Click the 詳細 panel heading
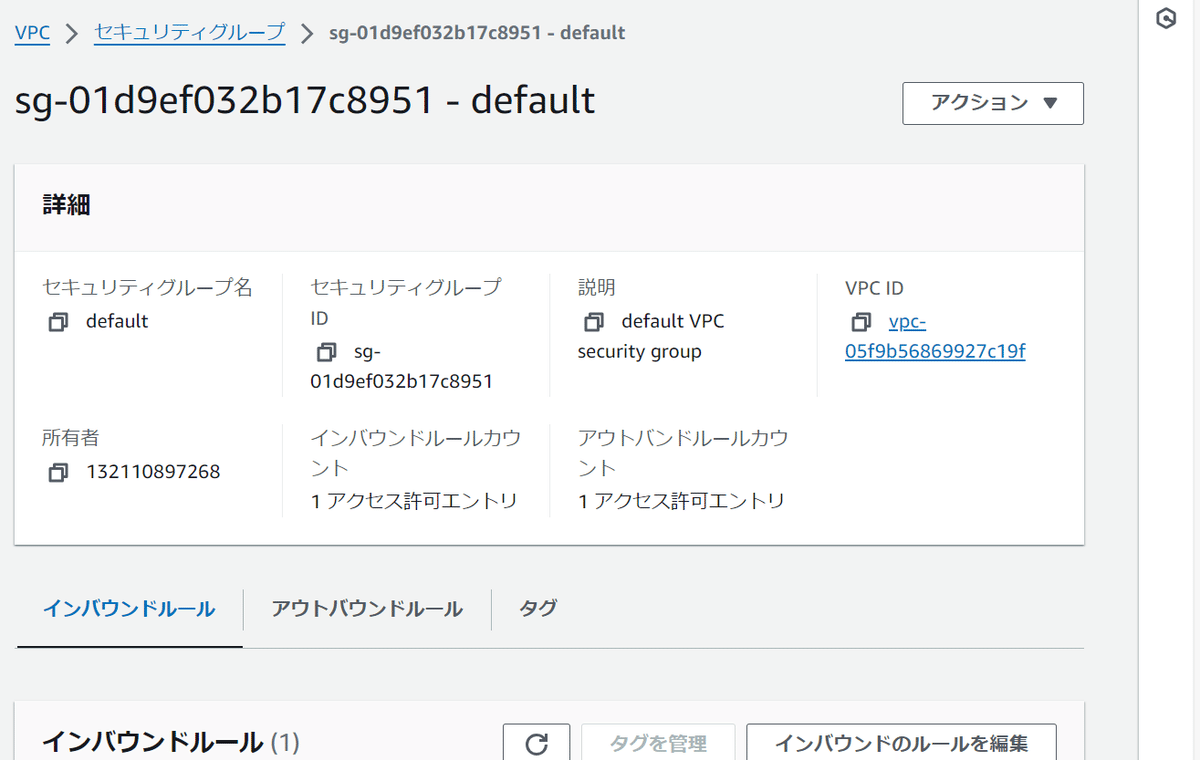 point(66,206)
